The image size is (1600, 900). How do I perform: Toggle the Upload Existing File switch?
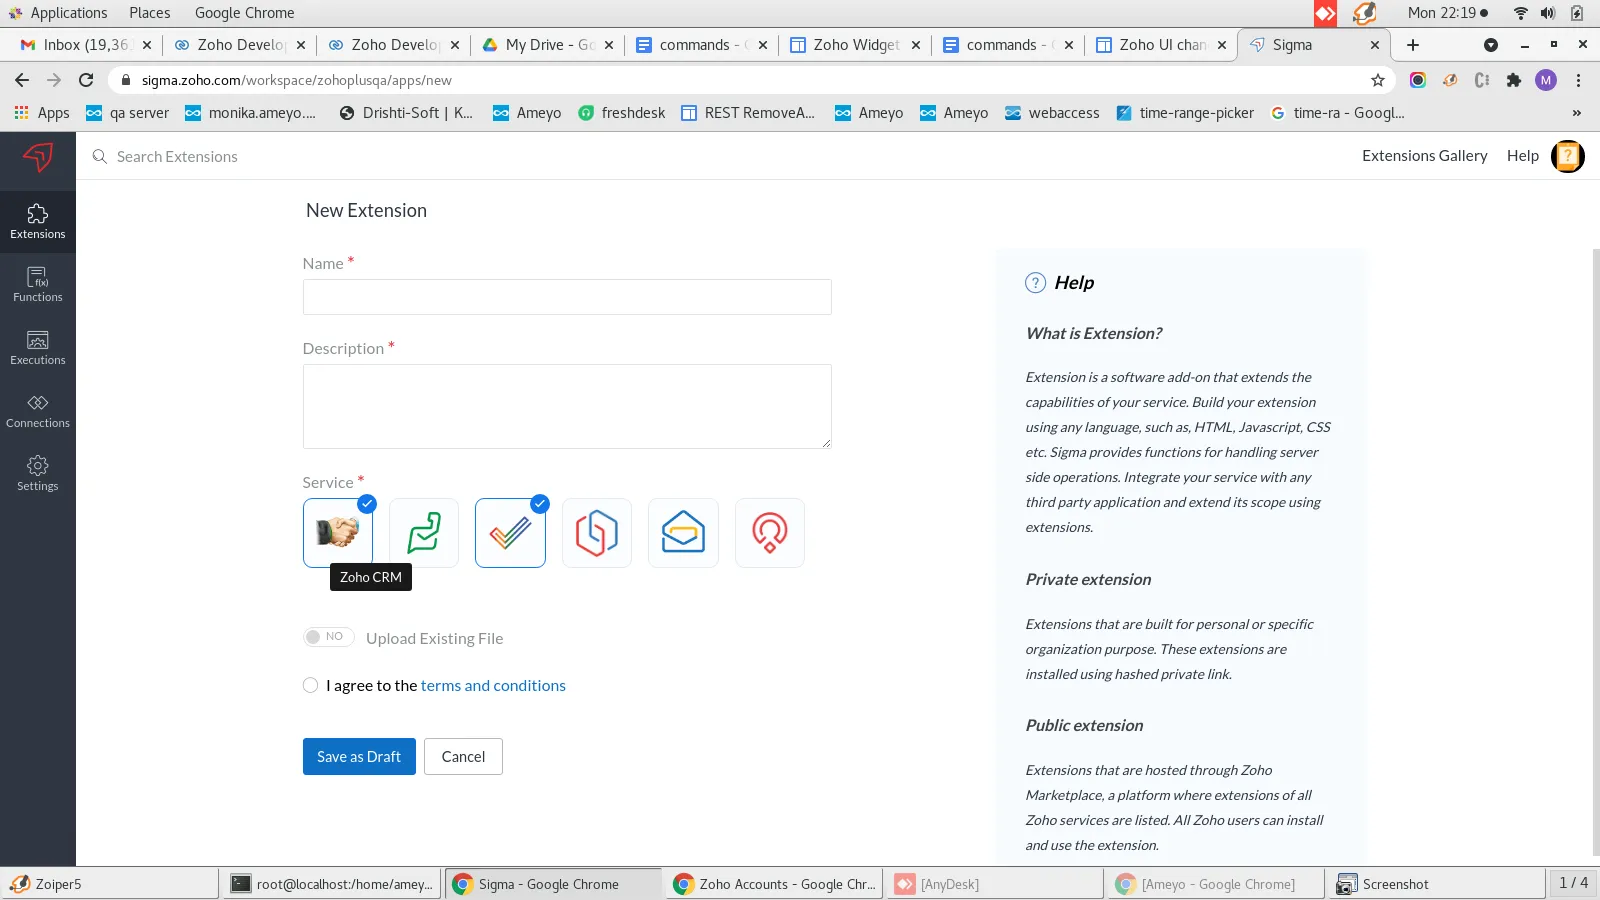pyautogui.click(x=329, y=637)
